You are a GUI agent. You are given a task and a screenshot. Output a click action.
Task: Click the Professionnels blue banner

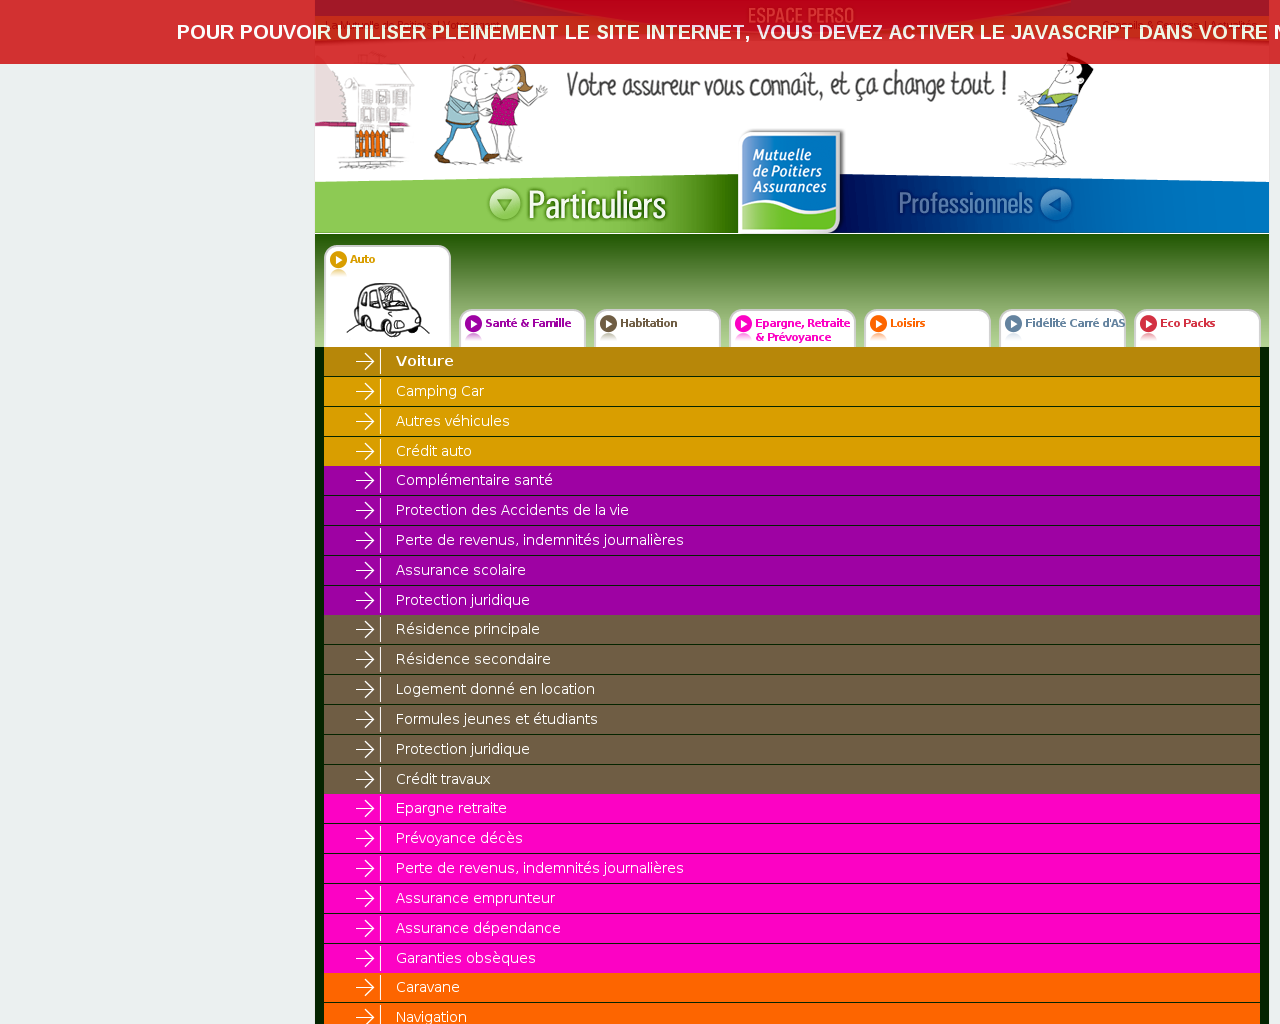pyautogui.click(x=1055, y=205)
